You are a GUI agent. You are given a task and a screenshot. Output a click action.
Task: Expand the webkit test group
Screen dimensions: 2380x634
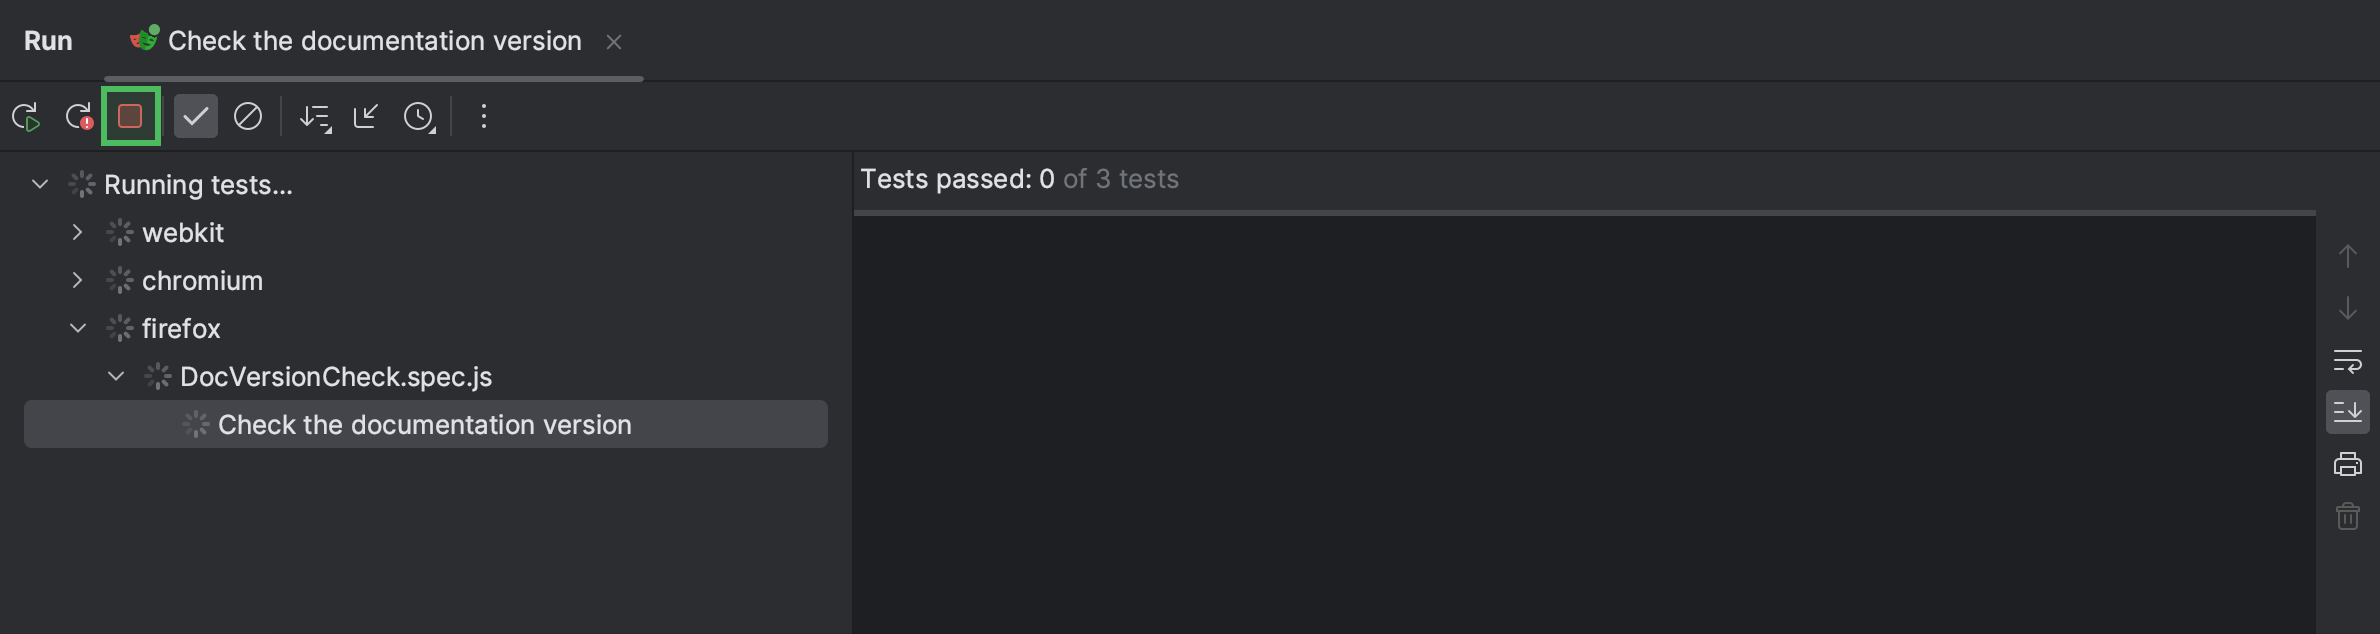tap(78, 232)
